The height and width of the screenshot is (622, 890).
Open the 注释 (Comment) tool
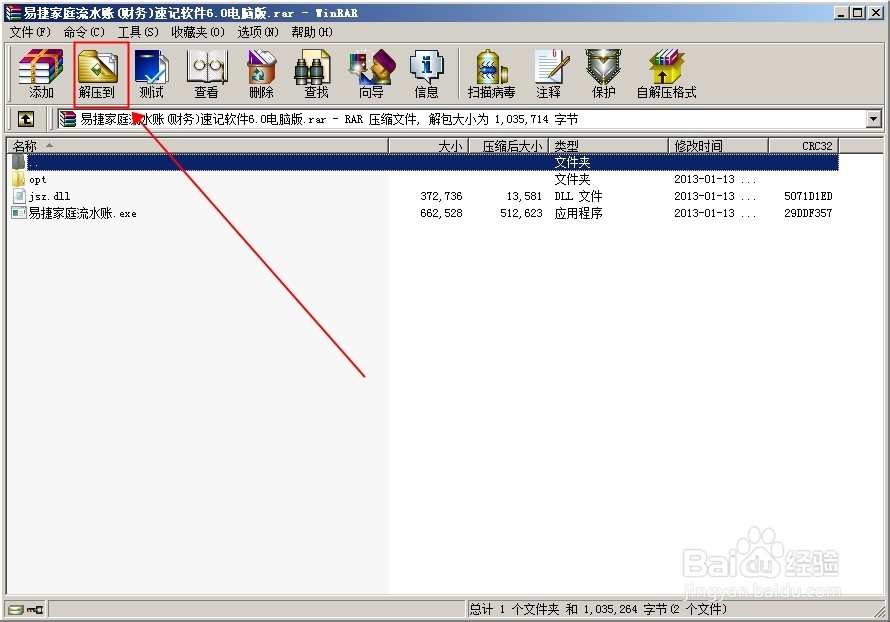(549, 74)
